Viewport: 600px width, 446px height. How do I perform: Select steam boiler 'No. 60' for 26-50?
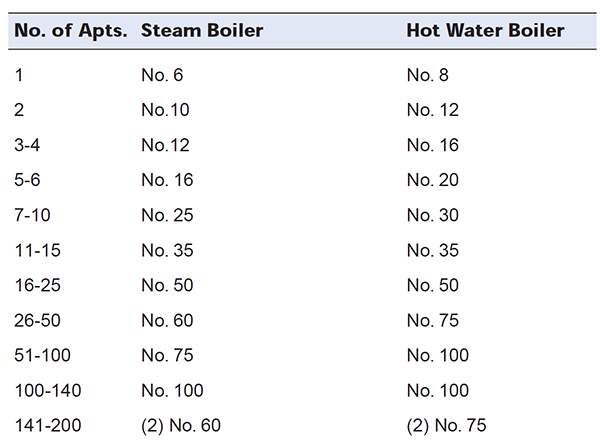(x=167, y=320)
